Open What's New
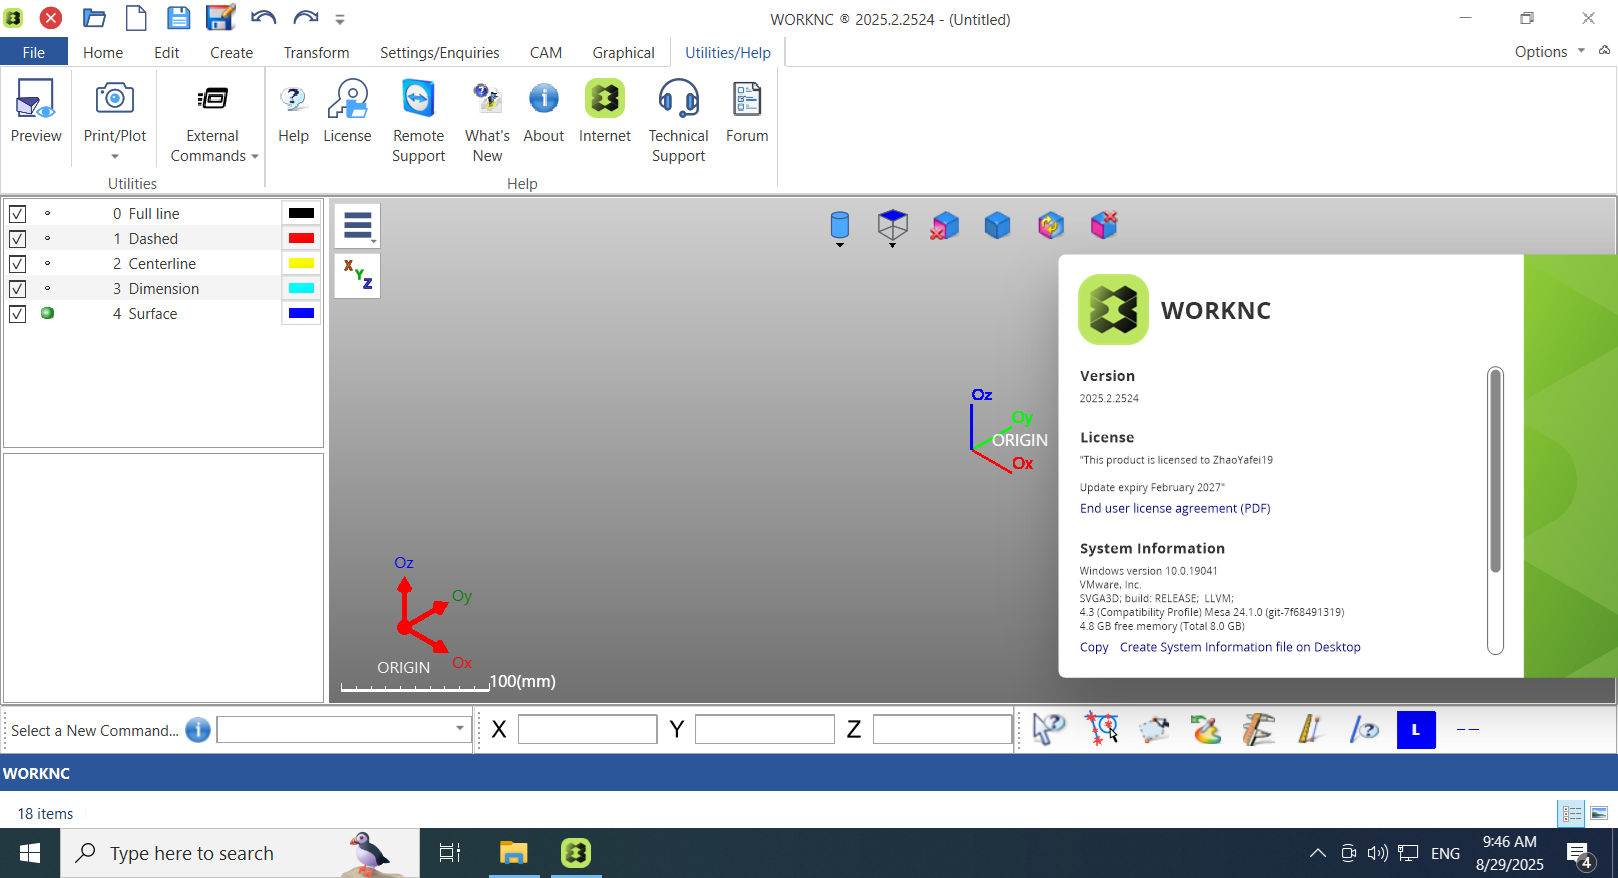Image resolution: width=1618 pixels, height=878 pixels. (487, 121)
